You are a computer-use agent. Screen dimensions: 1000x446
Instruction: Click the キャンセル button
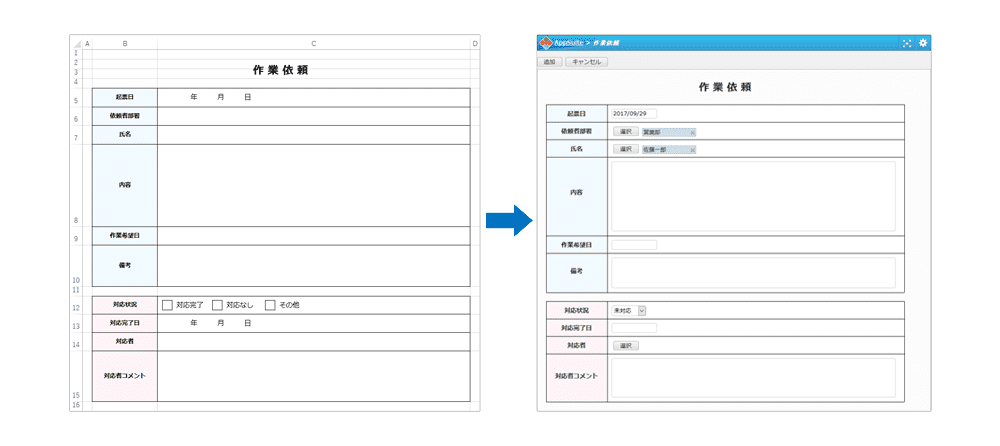tap(586, 62)
